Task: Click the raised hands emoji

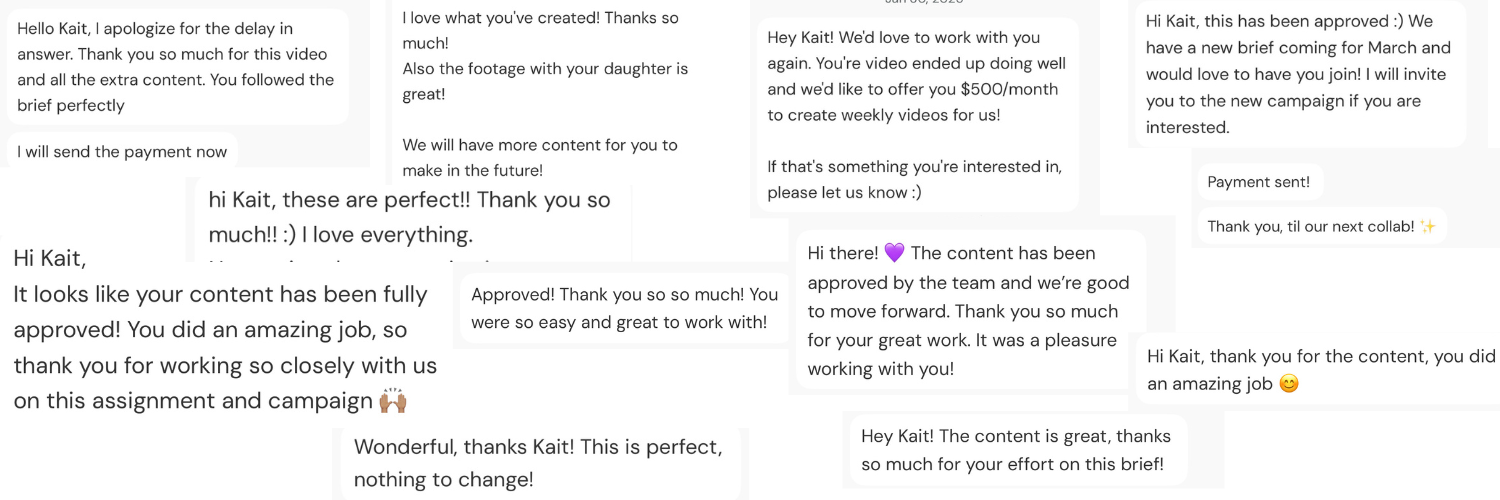Action: [393, 401]
